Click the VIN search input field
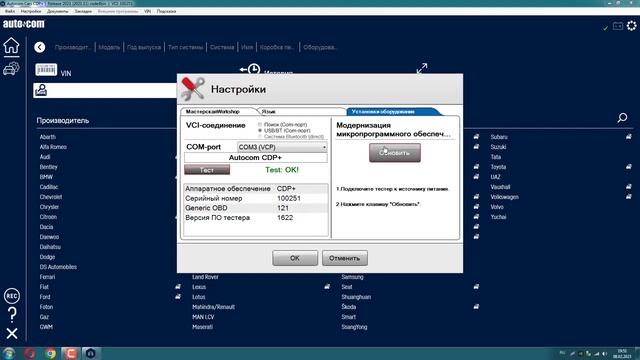Screen dimensions: 640x360 tap(105, 90)
